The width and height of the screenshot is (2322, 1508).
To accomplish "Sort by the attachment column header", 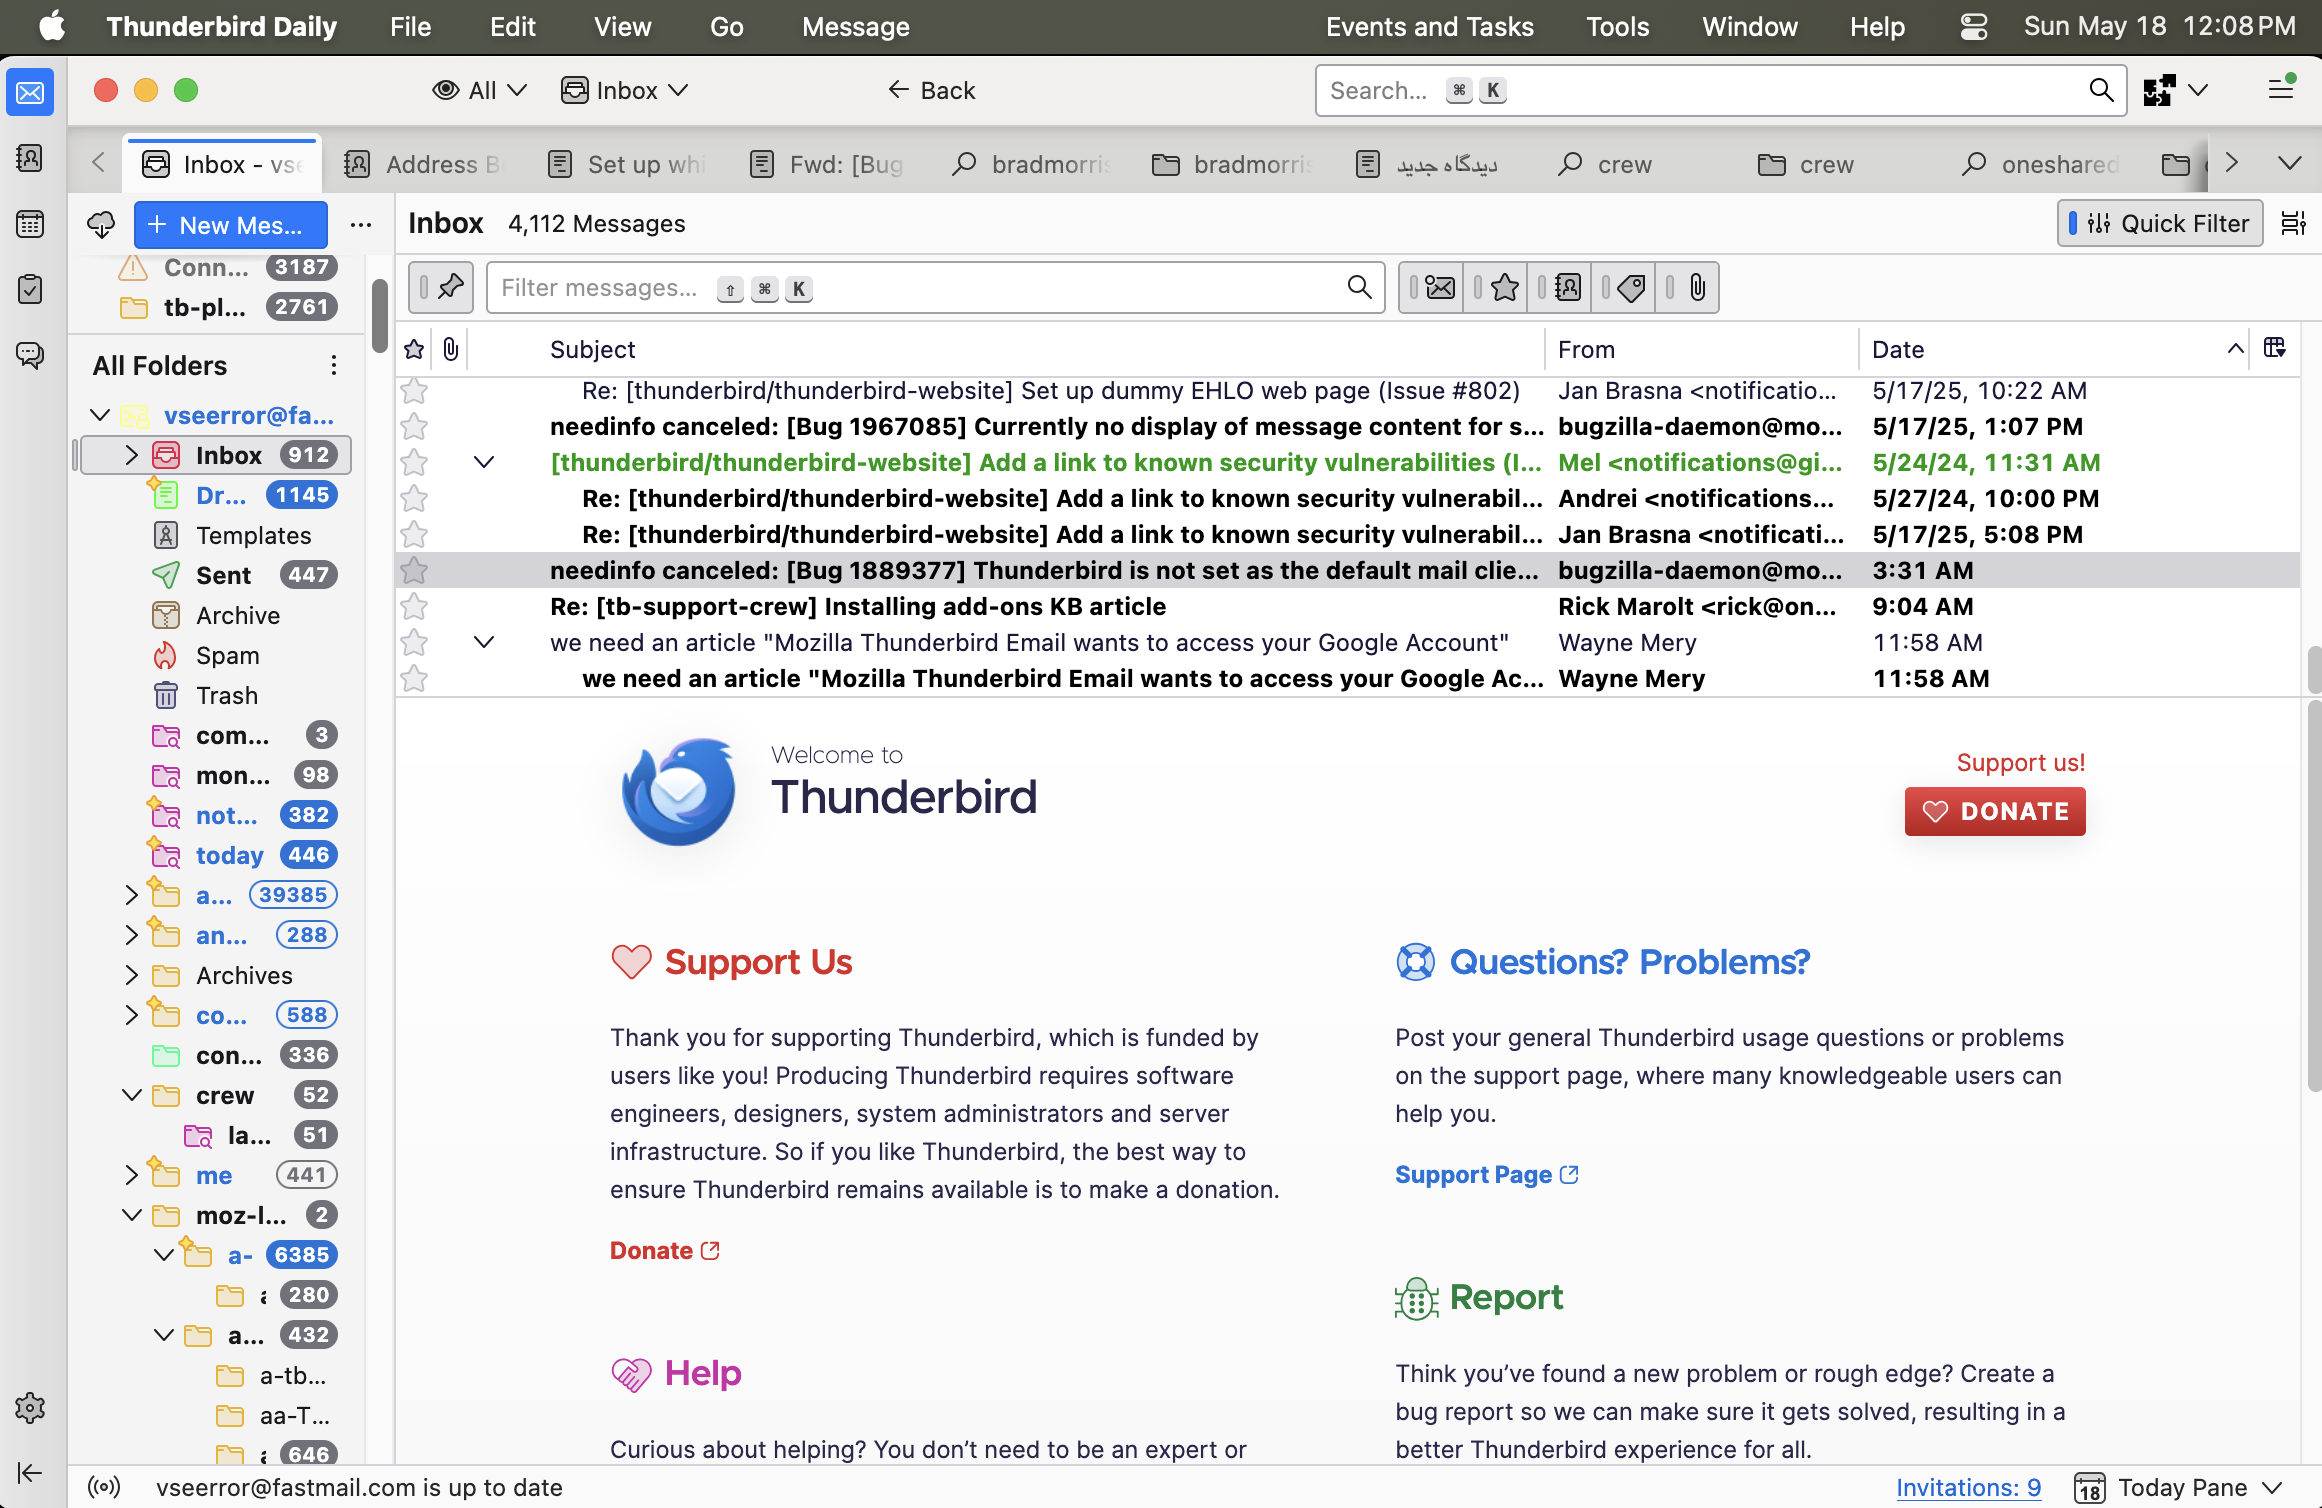I will 451,349.
